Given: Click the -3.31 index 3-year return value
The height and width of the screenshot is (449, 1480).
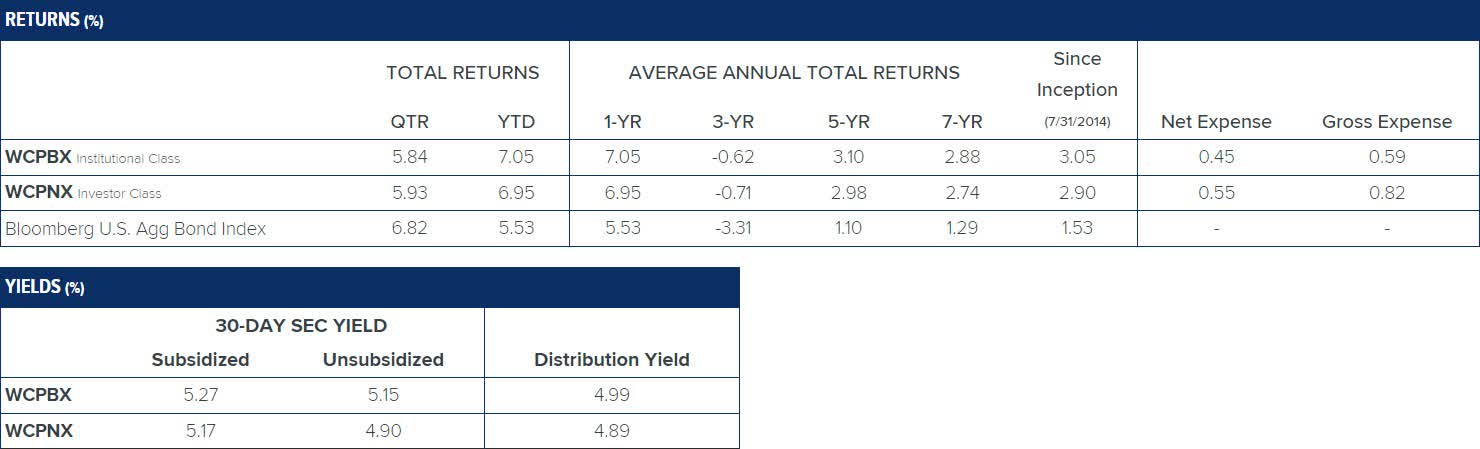Looking at the screenshot, I should pyautogui.click(x=732, y=228).
